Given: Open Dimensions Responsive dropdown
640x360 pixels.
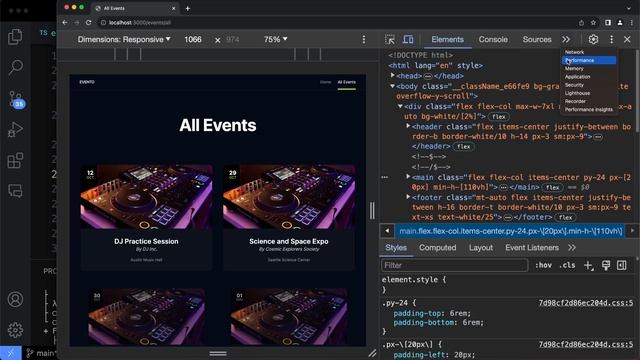Looking at the screenshot, I should point(124,40).
